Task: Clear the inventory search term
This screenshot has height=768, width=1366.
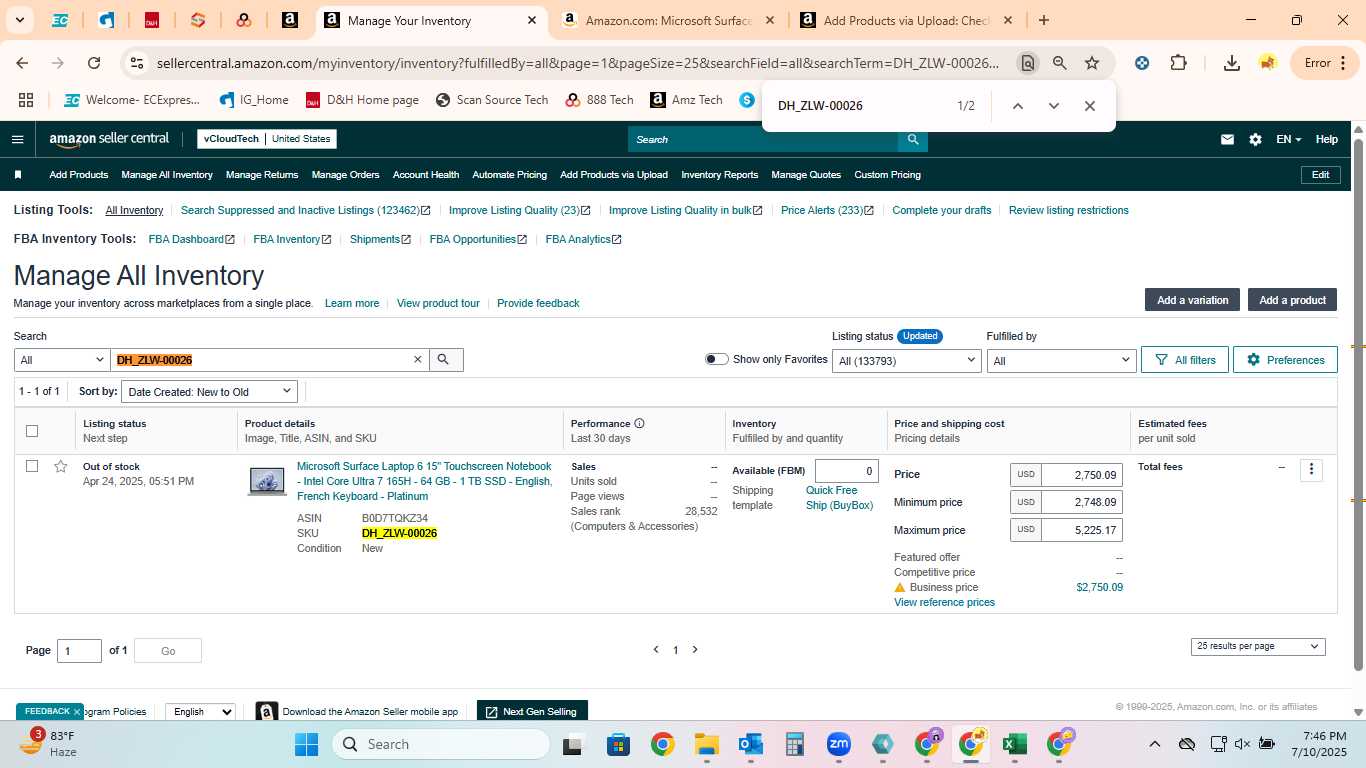Action: point(418,360)
